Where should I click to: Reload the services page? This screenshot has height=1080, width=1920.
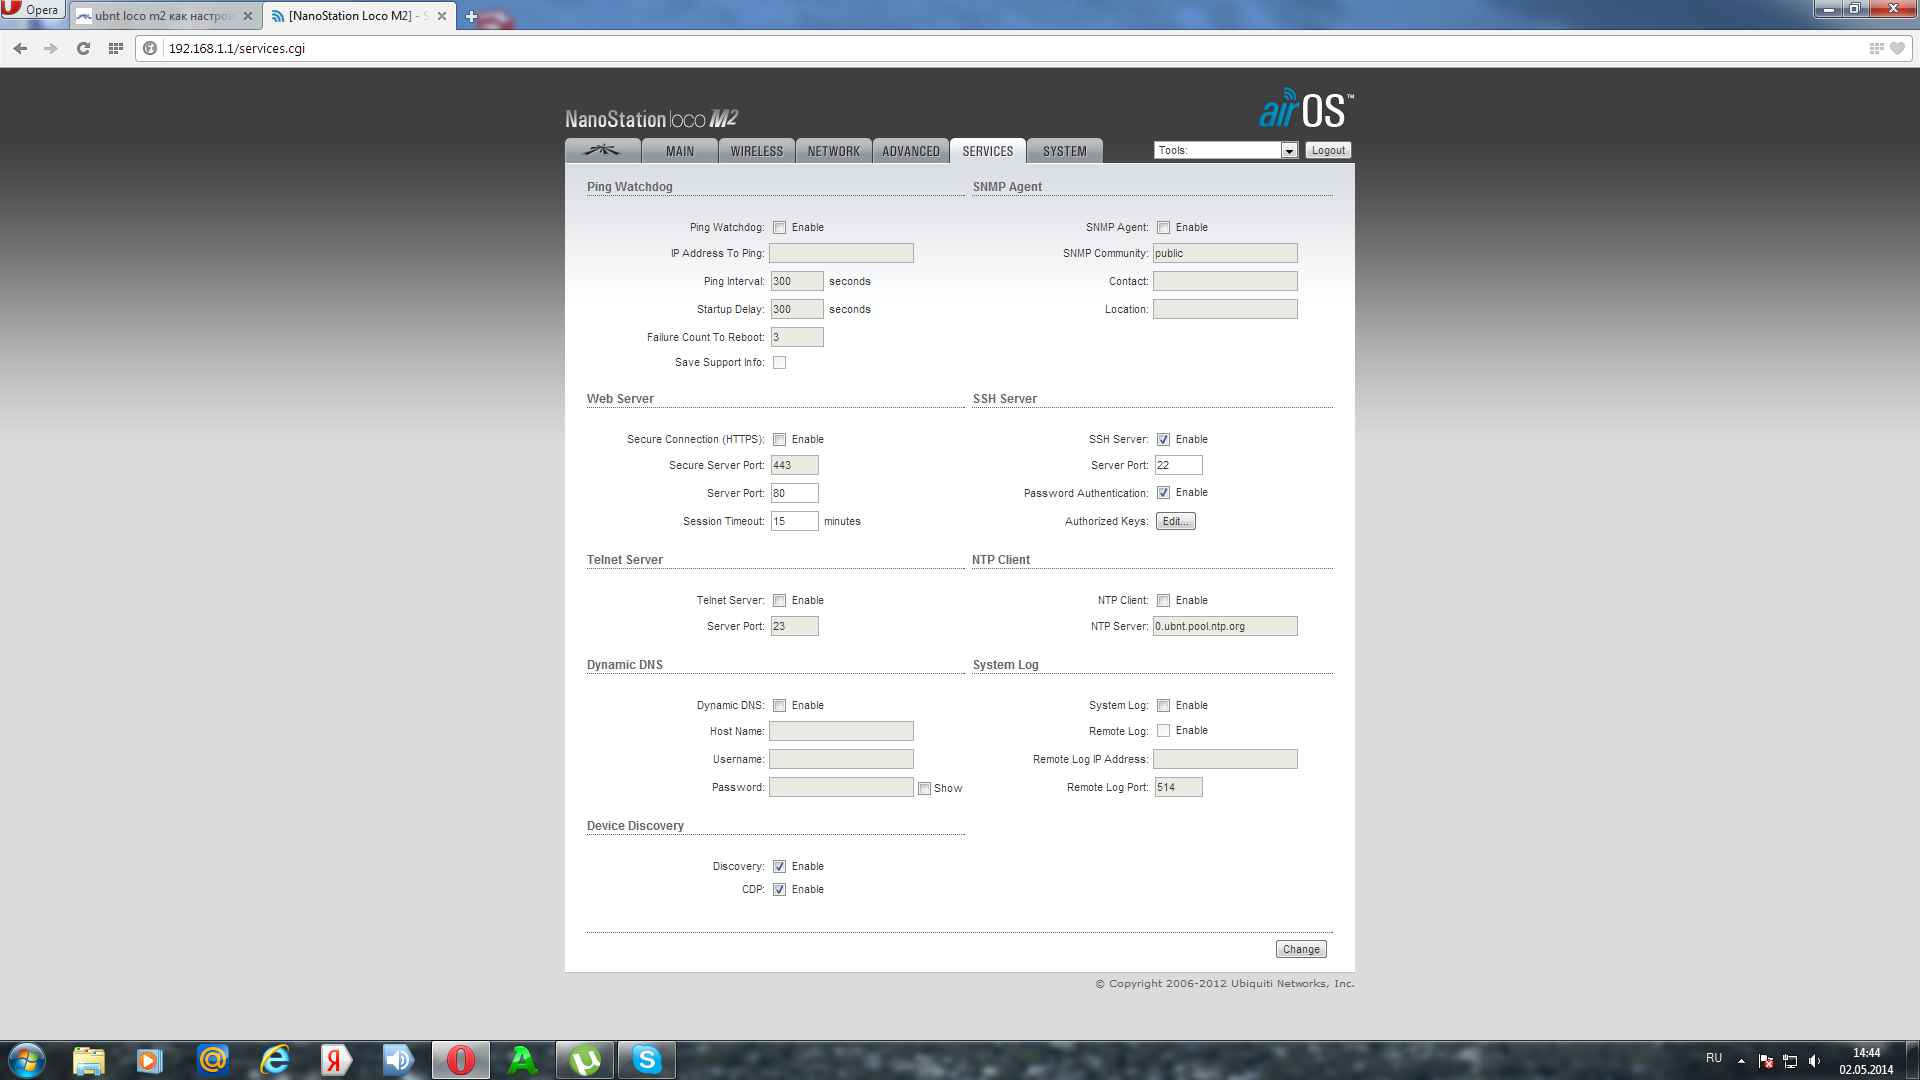coord(83,48)
